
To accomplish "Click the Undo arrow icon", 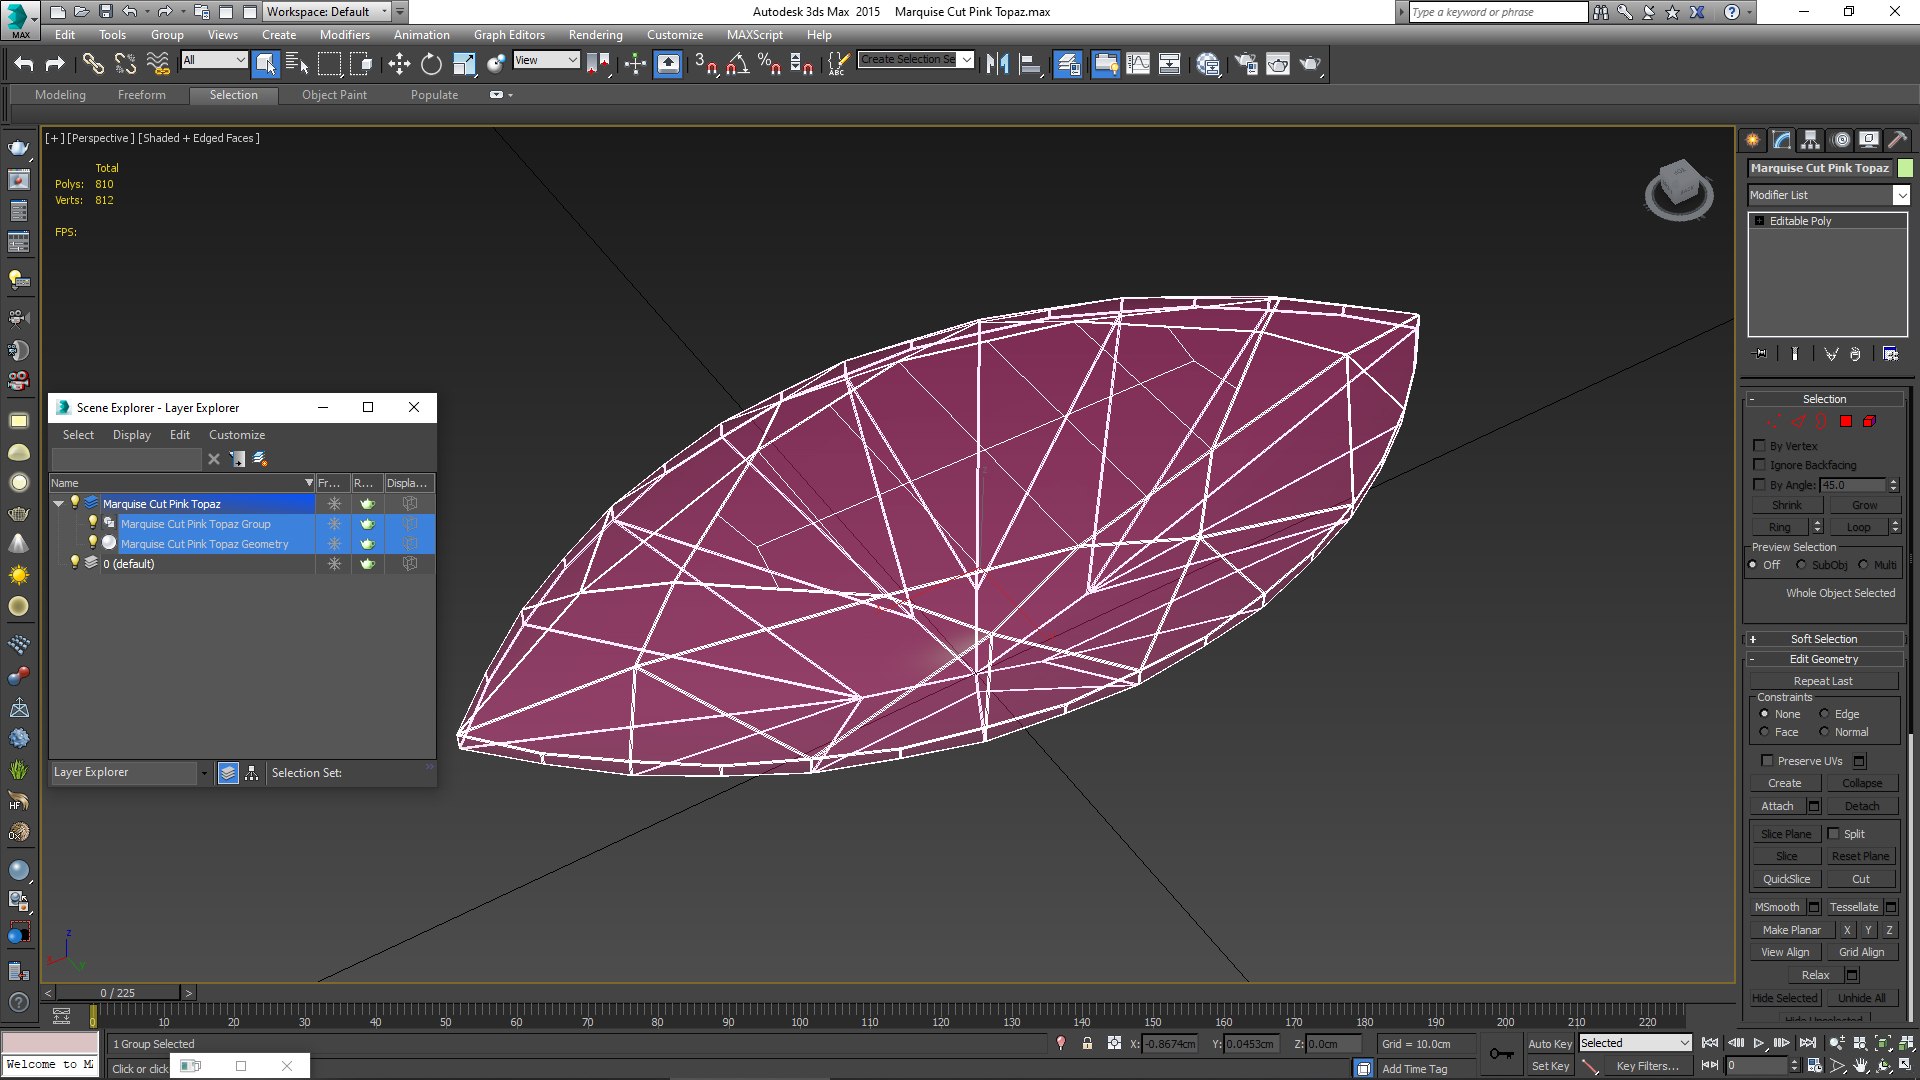I will point(23,64).
